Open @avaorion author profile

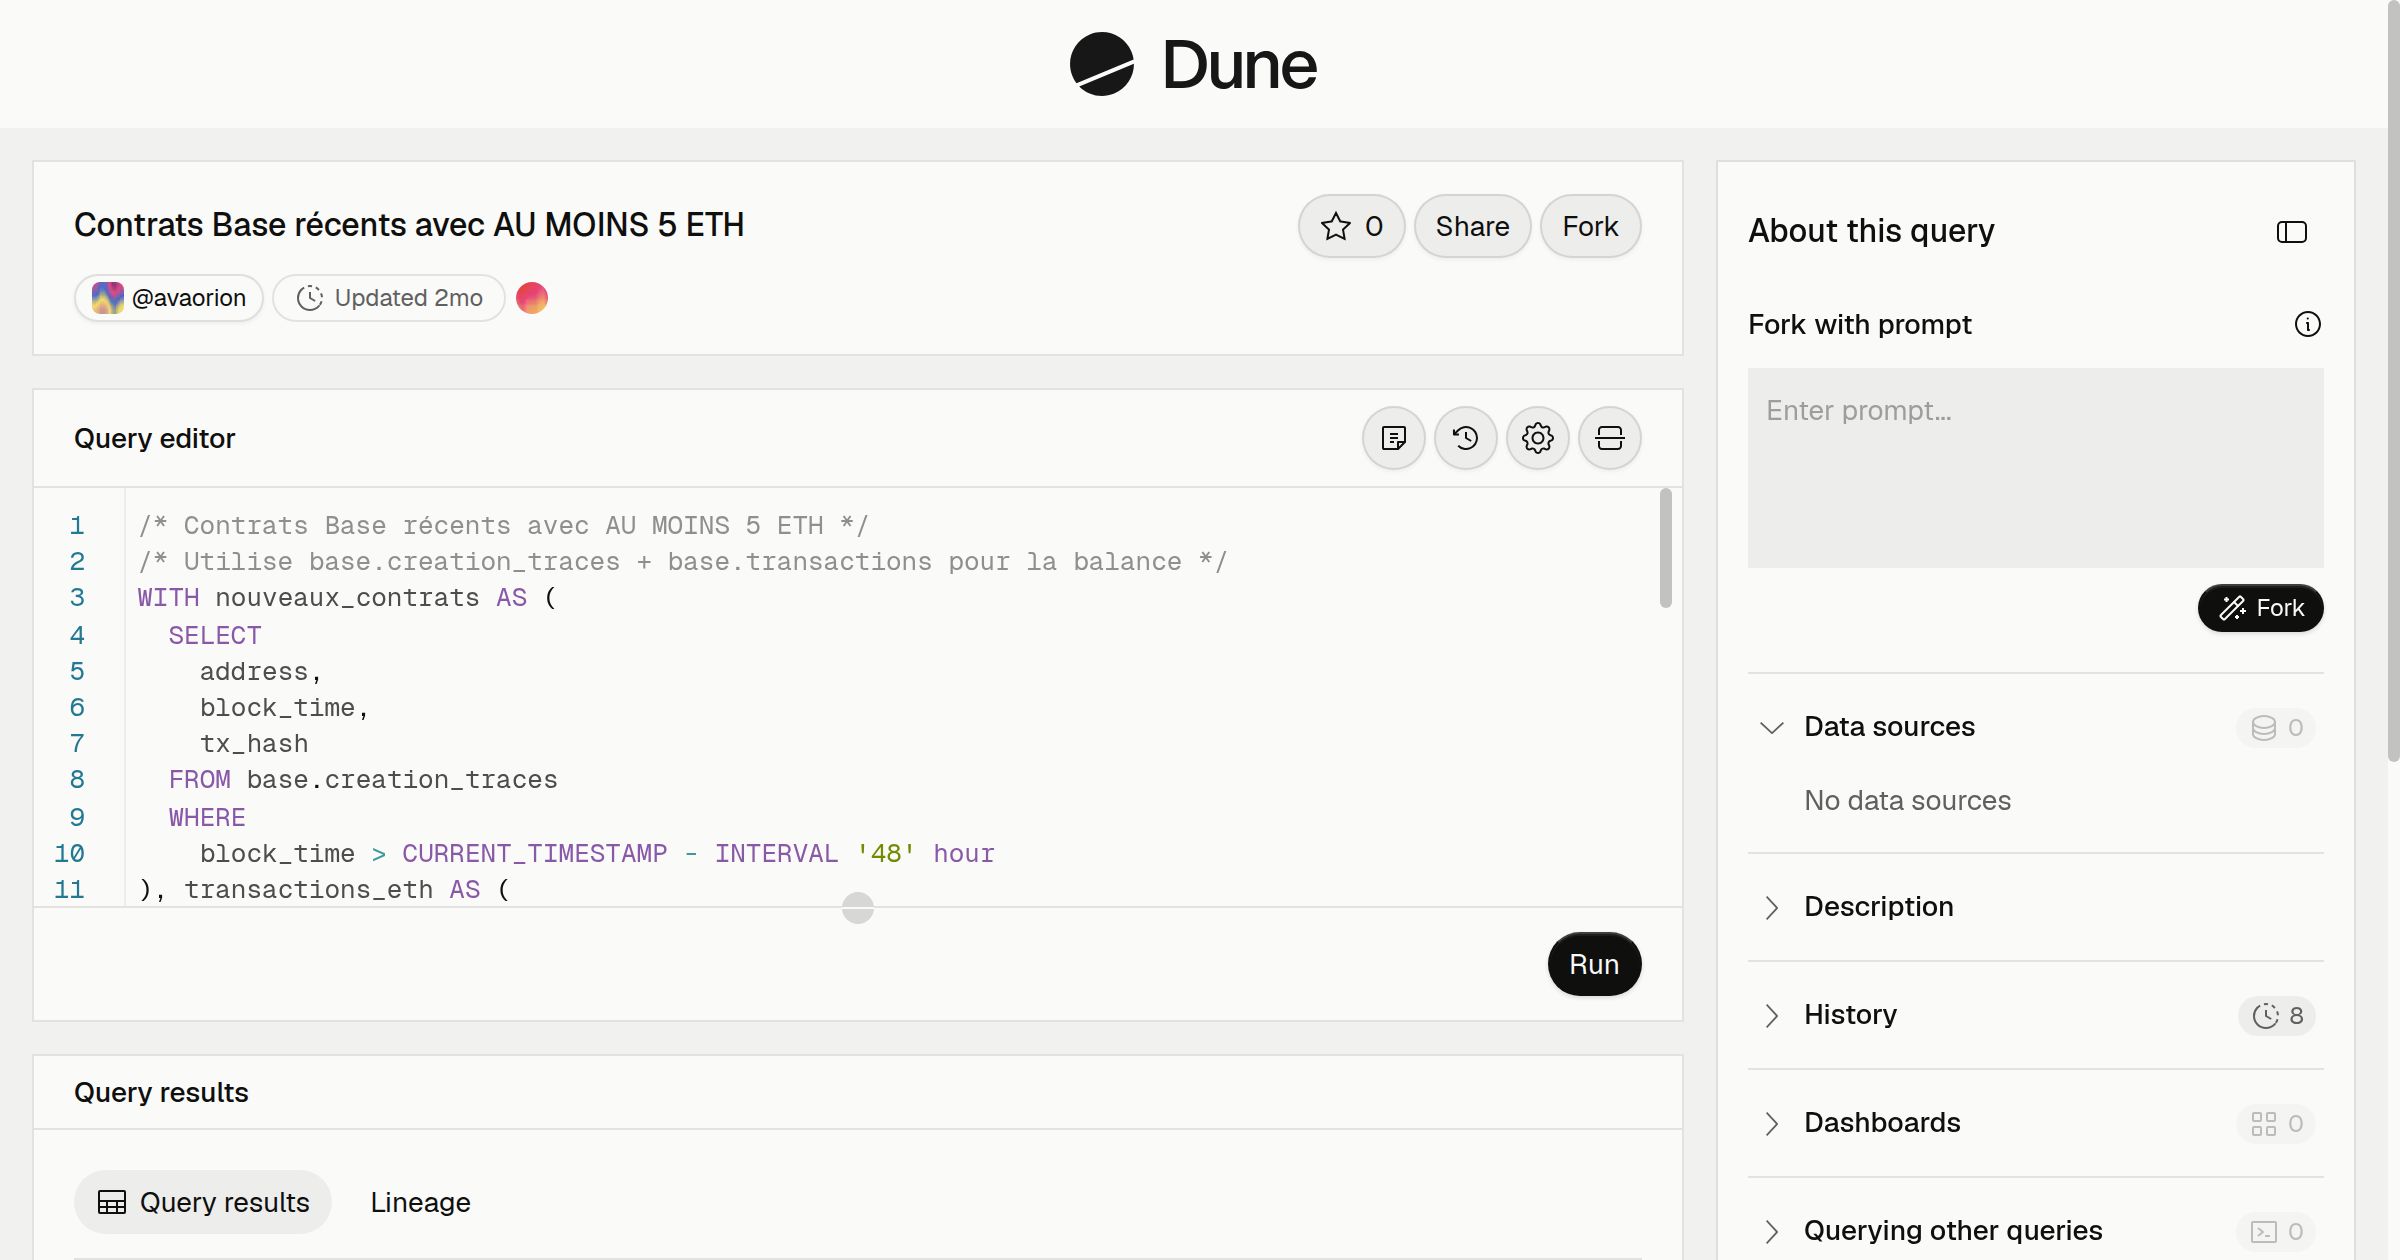[x=169, y=298]
